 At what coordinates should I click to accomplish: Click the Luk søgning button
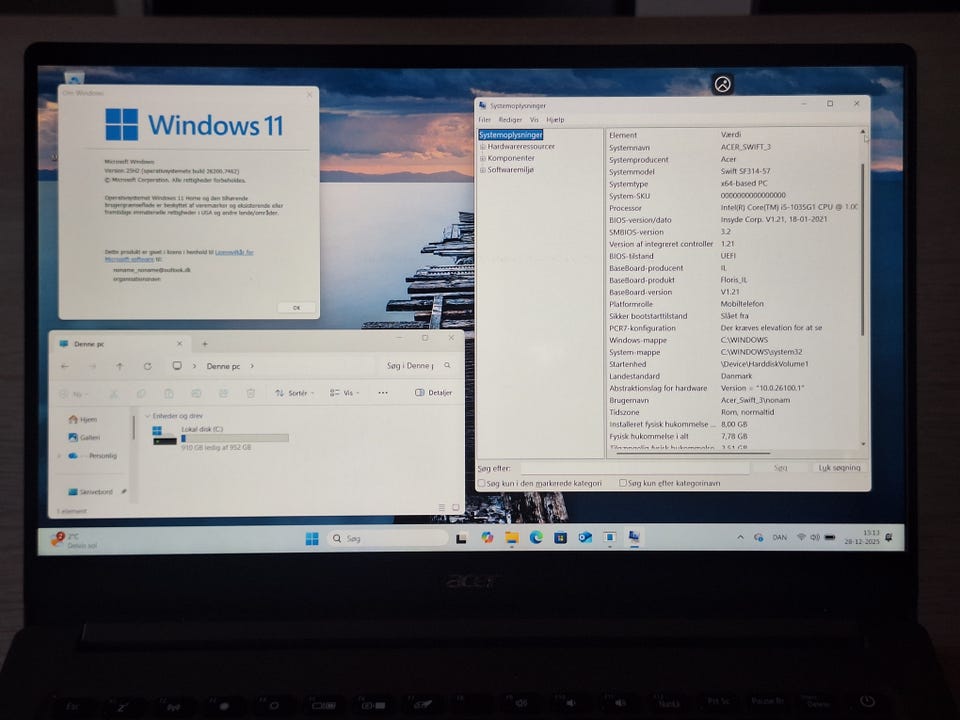(x=839, y=468)
